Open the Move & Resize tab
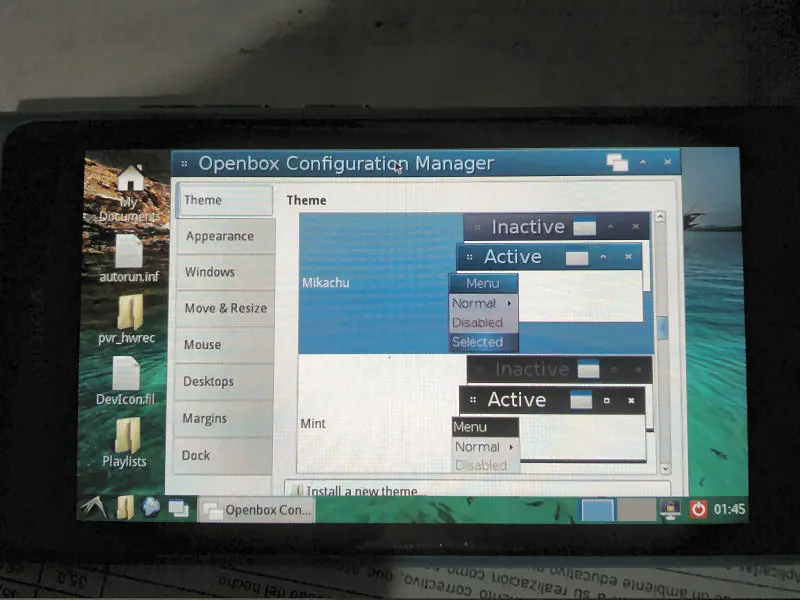 [224, 308]
